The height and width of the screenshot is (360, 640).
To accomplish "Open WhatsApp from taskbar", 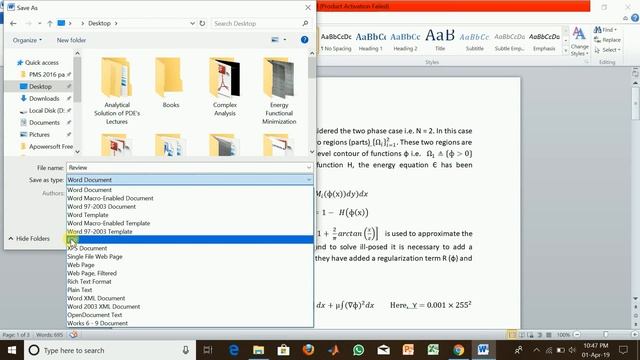I will pos(358,350).
